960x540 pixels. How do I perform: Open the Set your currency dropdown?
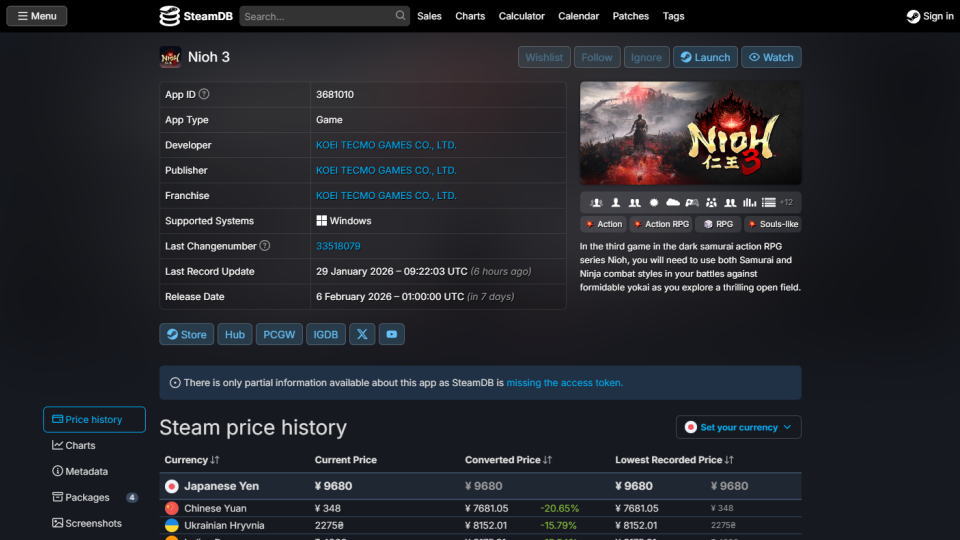738,427
